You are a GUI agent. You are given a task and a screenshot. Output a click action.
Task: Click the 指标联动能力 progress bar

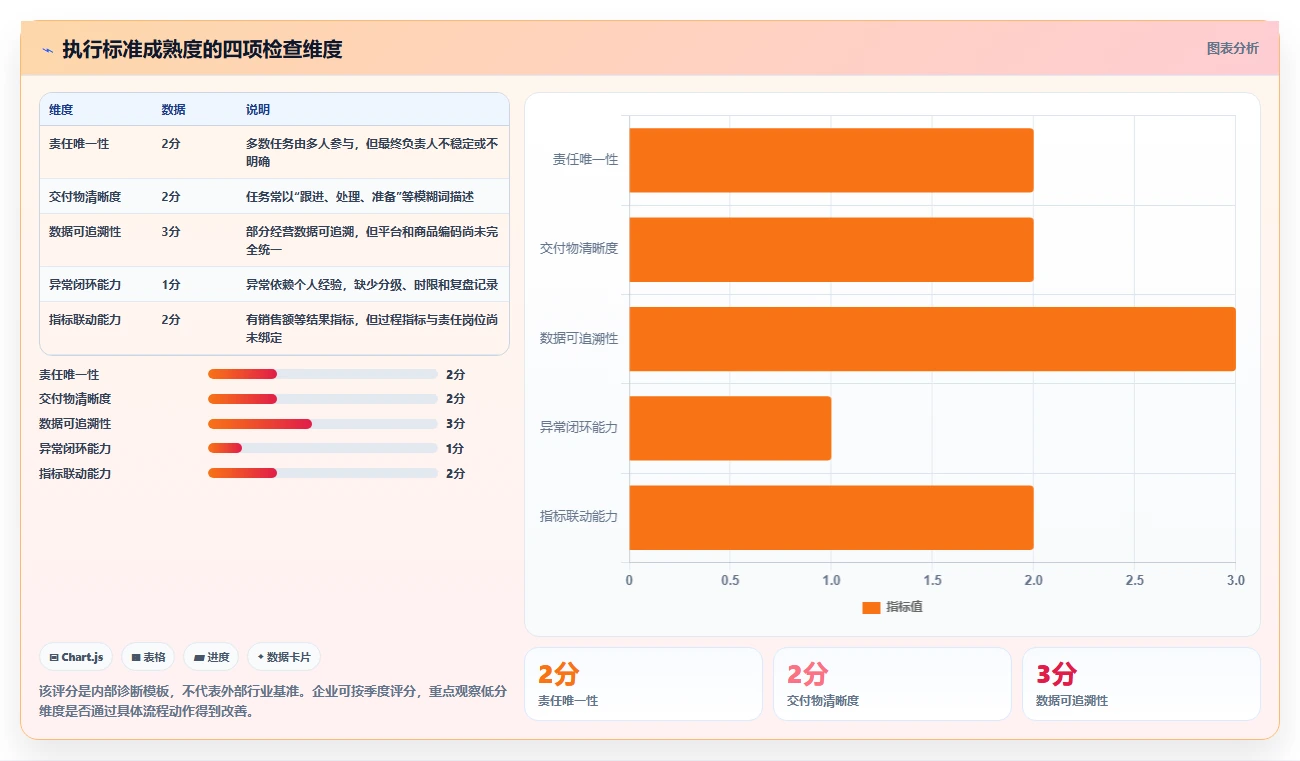pyautogui.click(x=323, y=473)
